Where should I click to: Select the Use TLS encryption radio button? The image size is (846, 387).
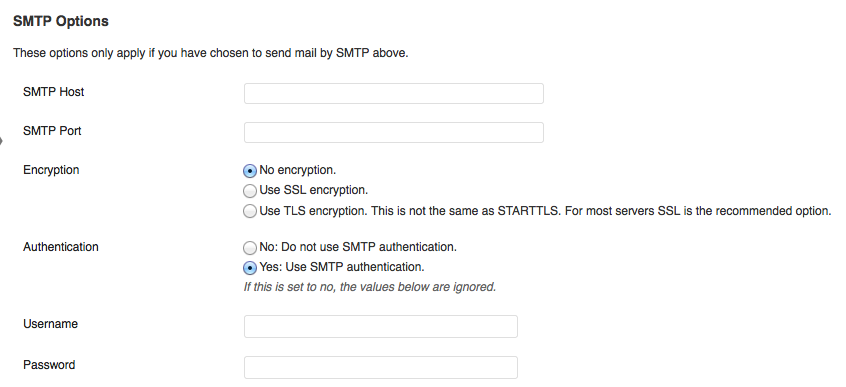(250, 212)
